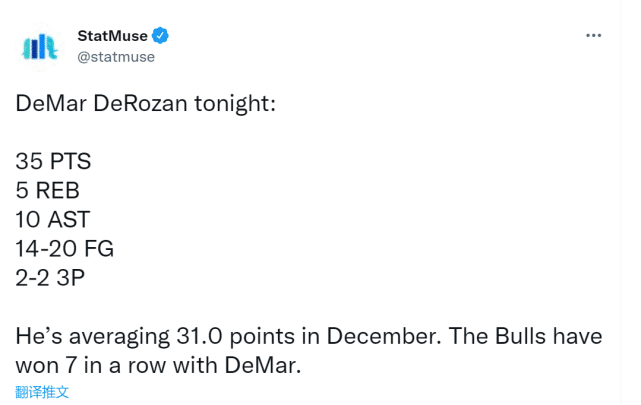Click the word "tonight:" in the tweet

[236, 104]
